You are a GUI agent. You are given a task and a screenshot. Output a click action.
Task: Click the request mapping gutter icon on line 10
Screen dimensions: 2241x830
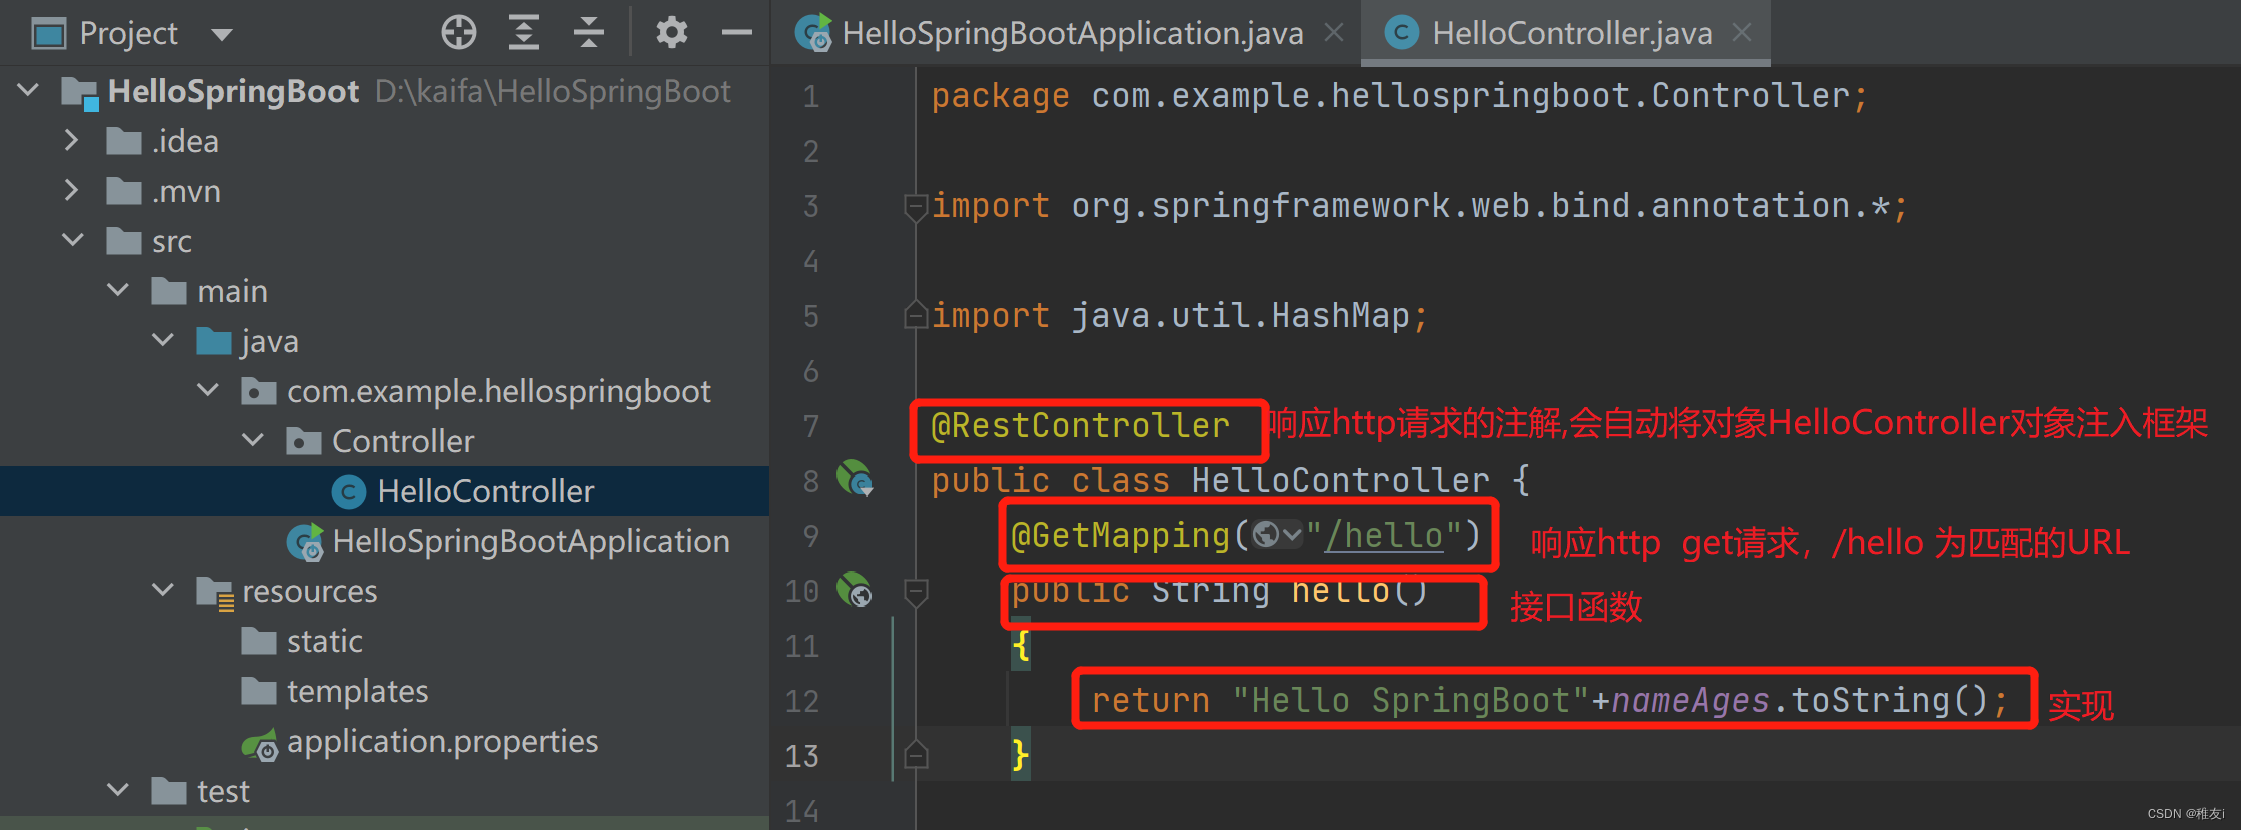[855, 589]
